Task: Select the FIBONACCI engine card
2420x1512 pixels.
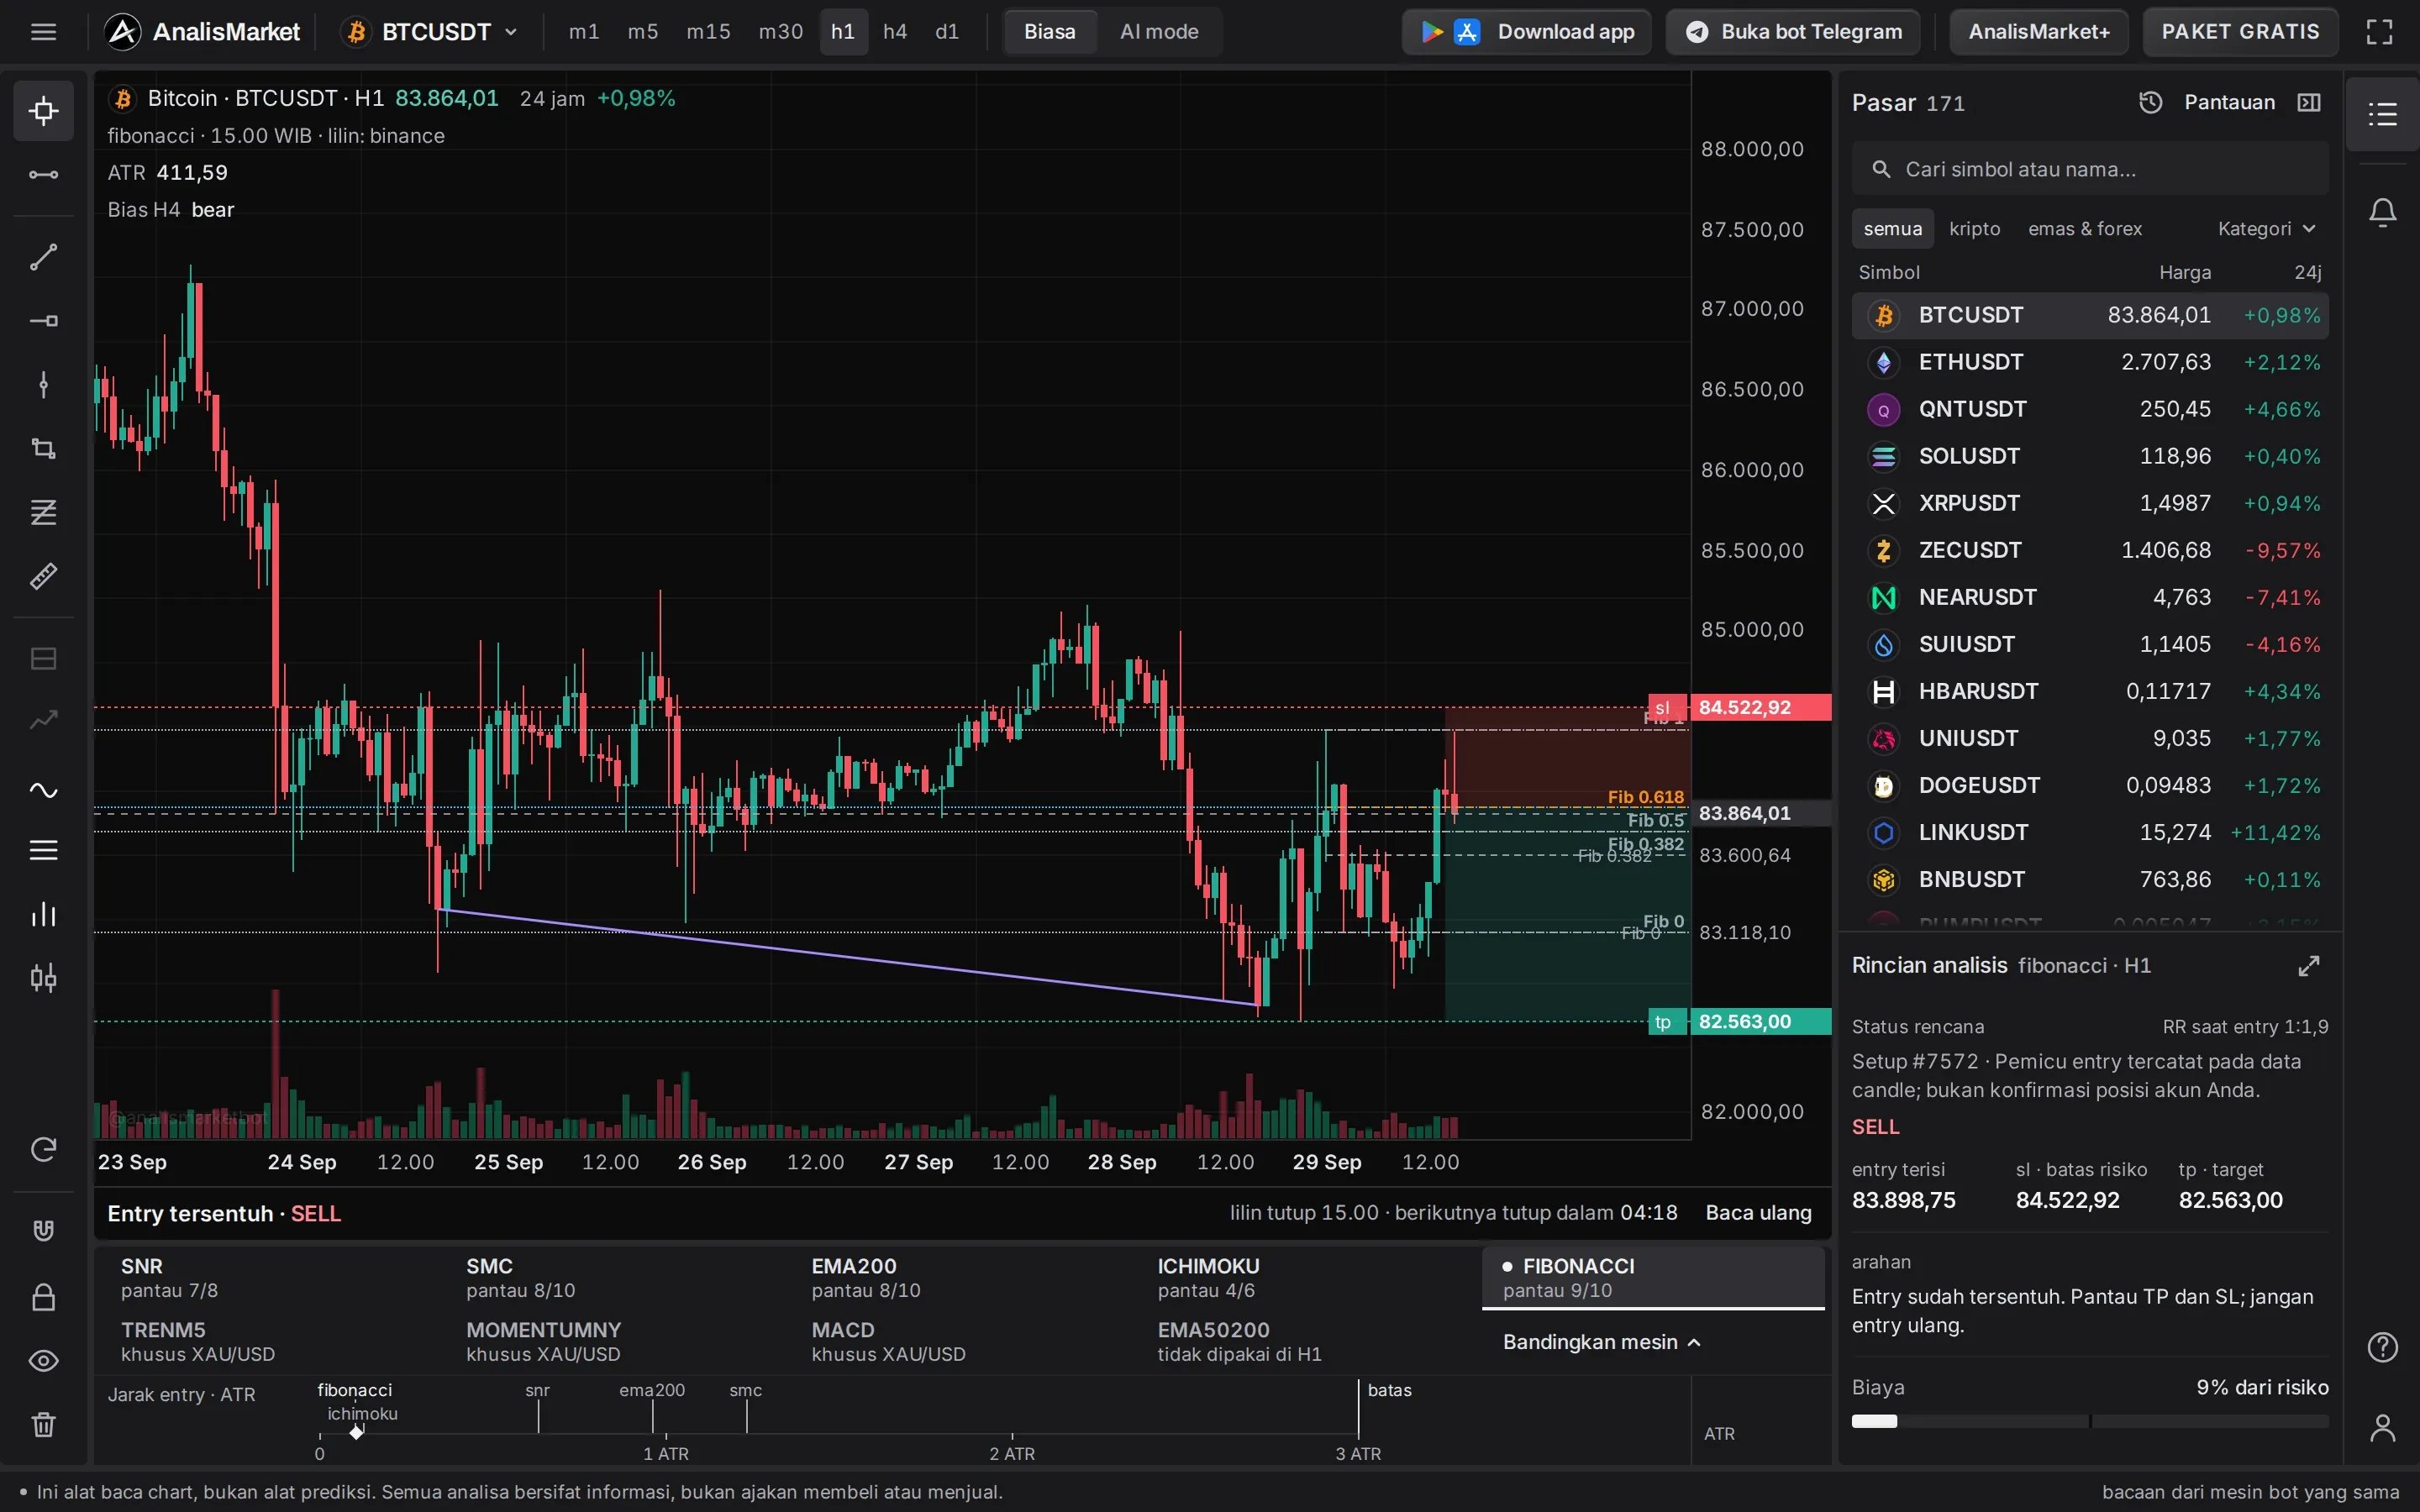Action: (1653, 1277)
